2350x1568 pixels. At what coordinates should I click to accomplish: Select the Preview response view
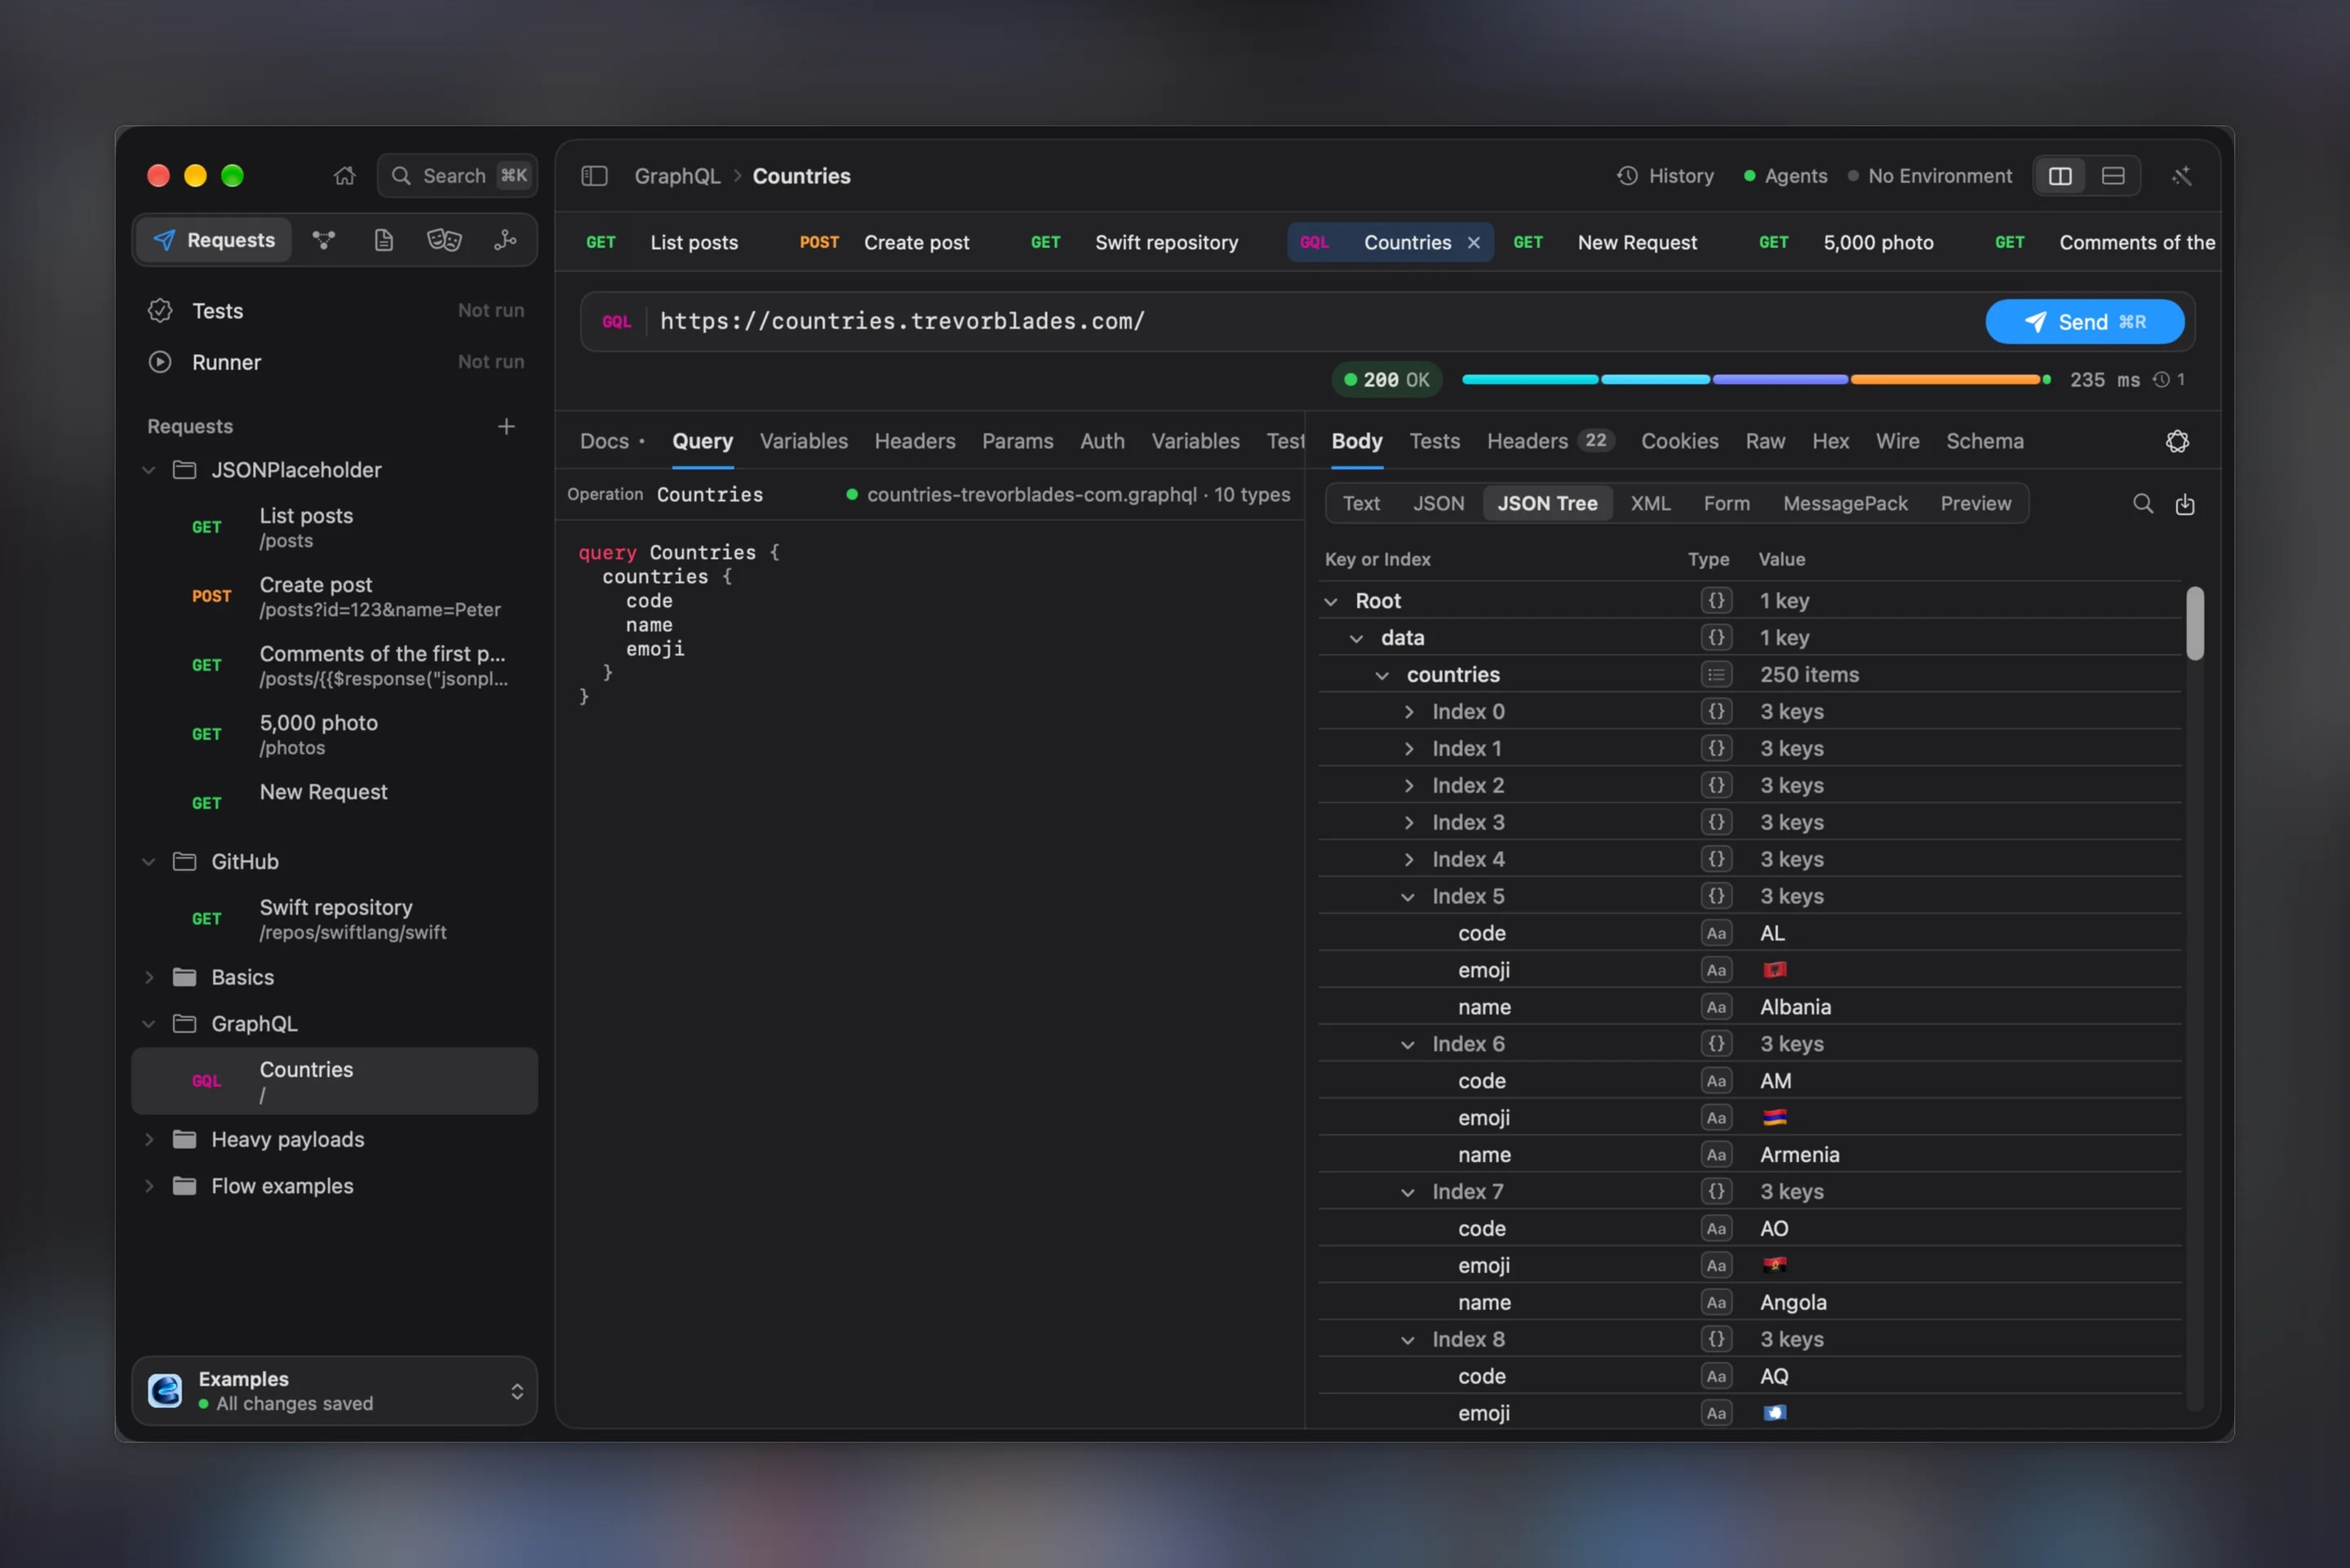[x=1975, y=504]
